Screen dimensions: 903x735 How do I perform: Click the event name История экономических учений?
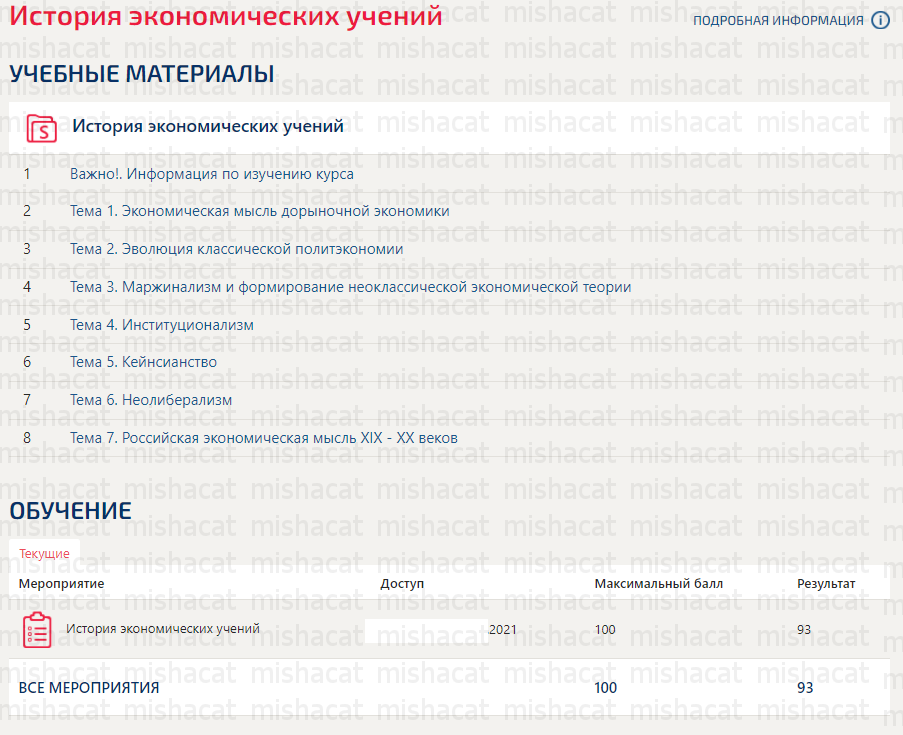coord(163,628)
